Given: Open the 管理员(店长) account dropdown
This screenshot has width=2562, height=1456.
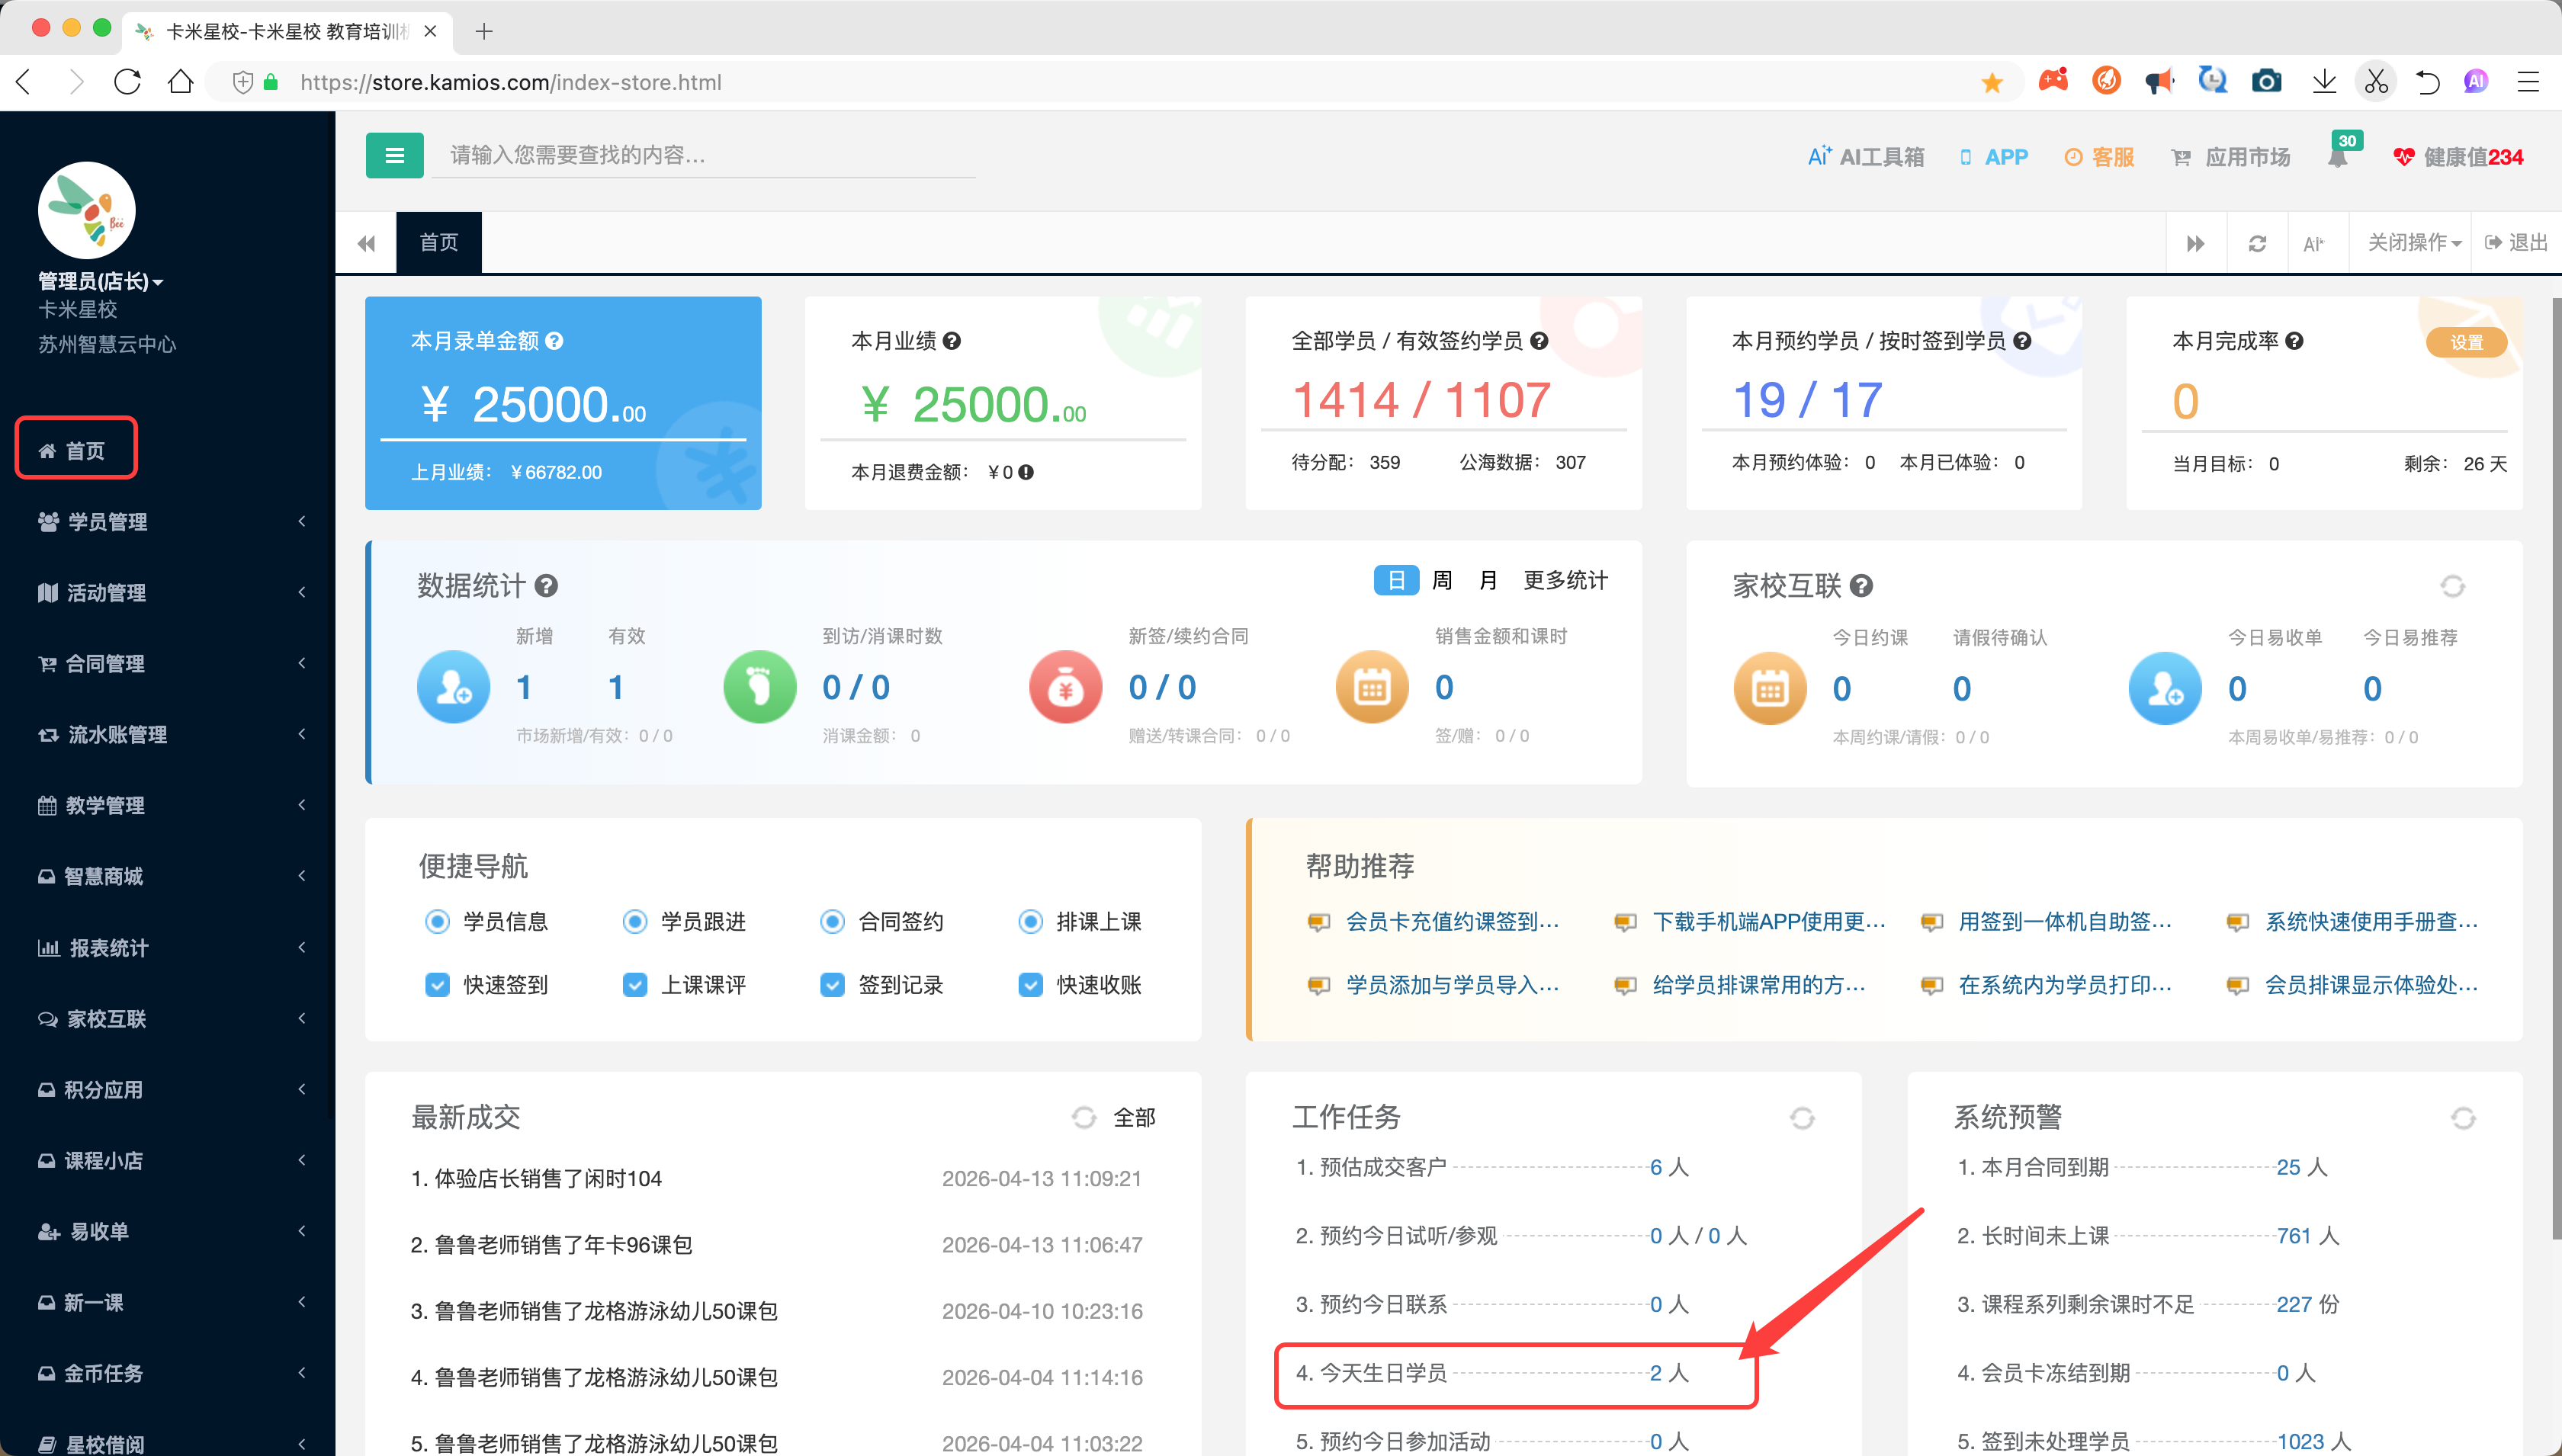Looking at the screenshot, I should (x=101, y=281).
